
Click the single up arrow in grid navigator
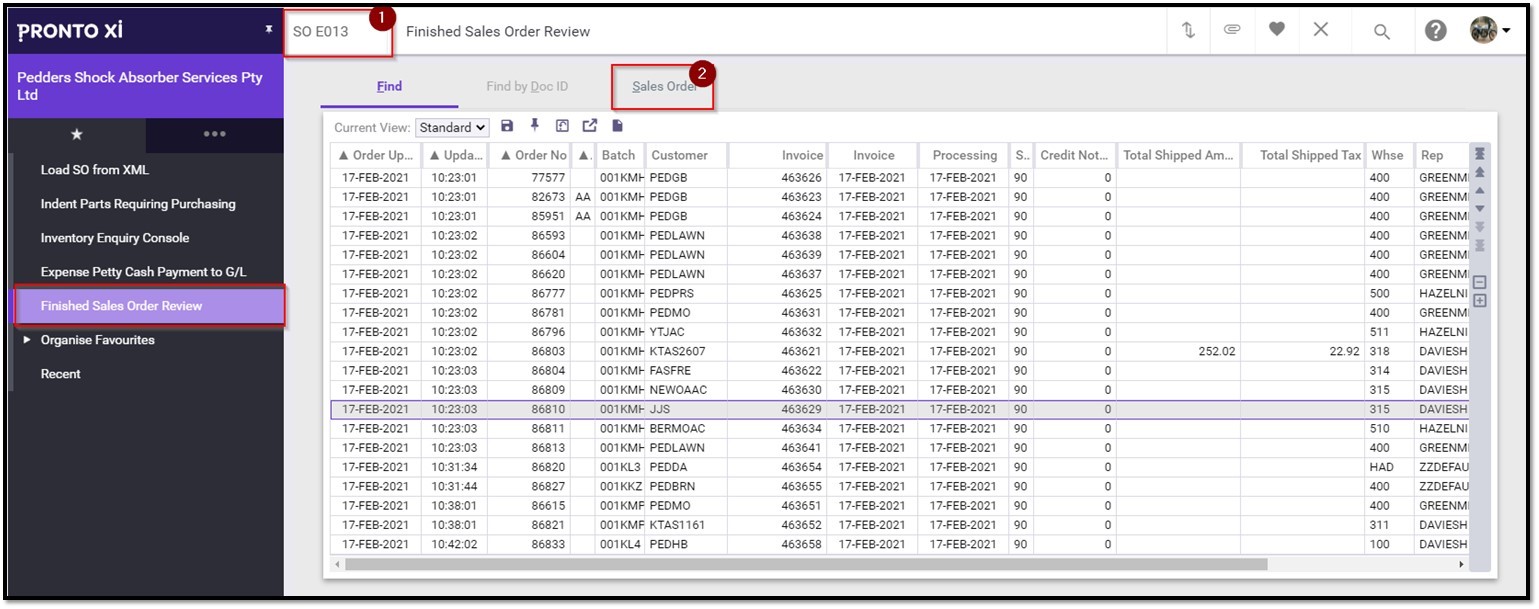coord(1480,190)
